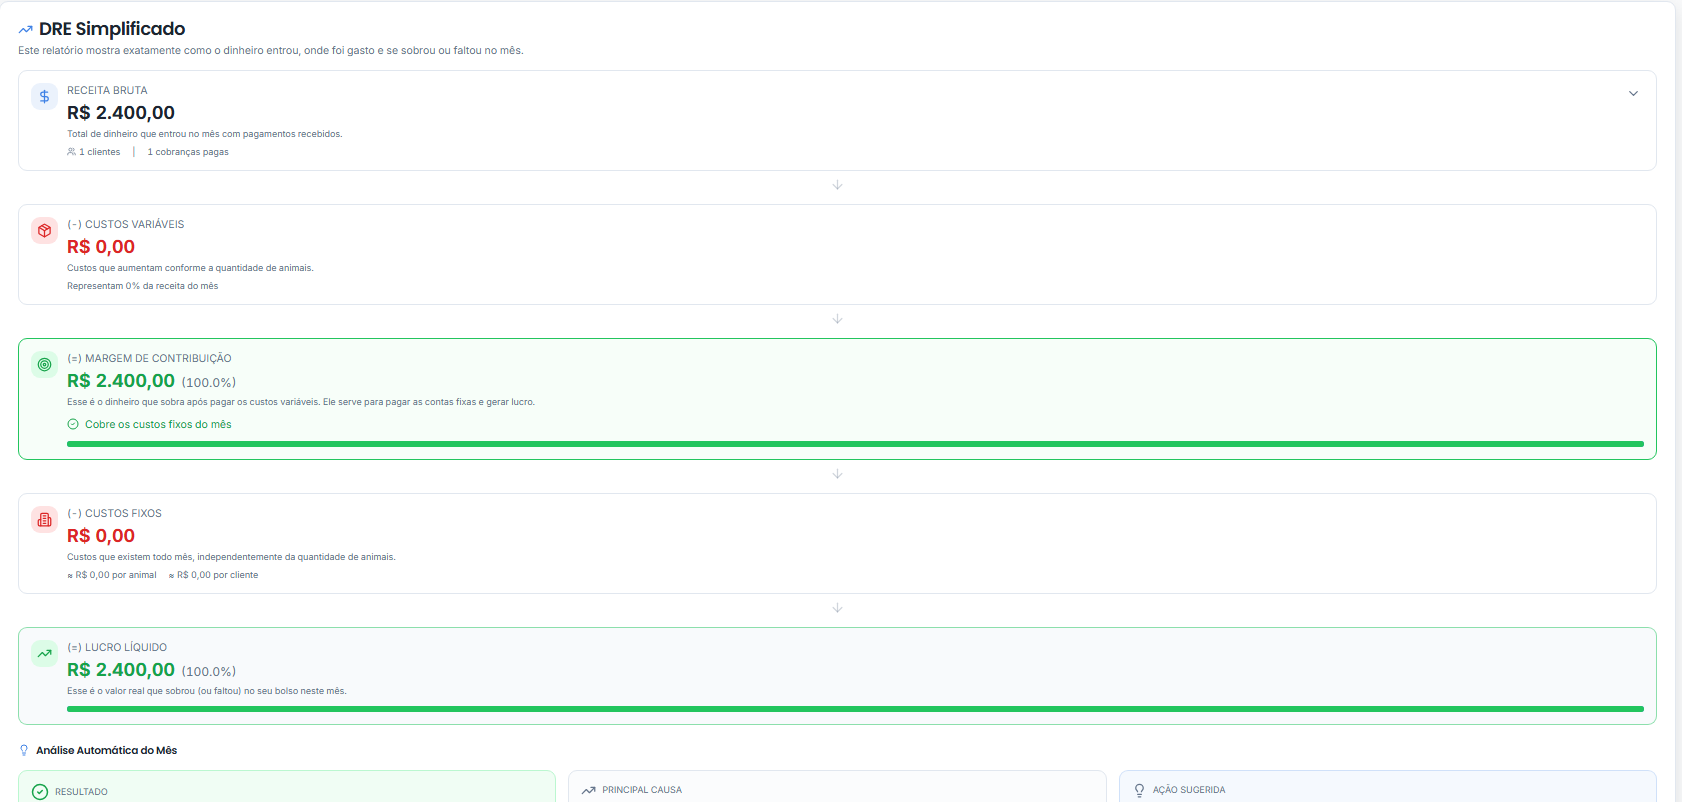The image size is (1682, 802).
Task: Click the trend icon beside DRE Simplificado
Action: (26, 30)
